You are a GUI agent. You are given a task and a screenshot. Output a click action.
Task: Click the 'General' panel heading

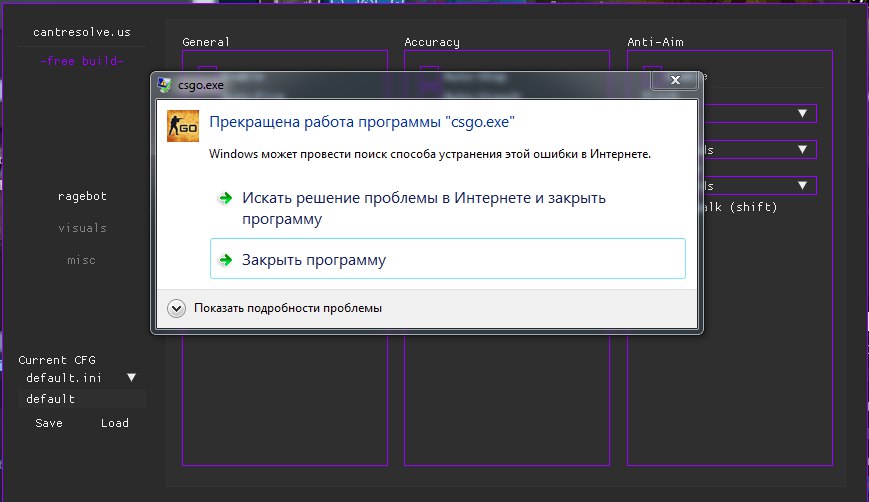pyautogui.click(x=206, y=42)
